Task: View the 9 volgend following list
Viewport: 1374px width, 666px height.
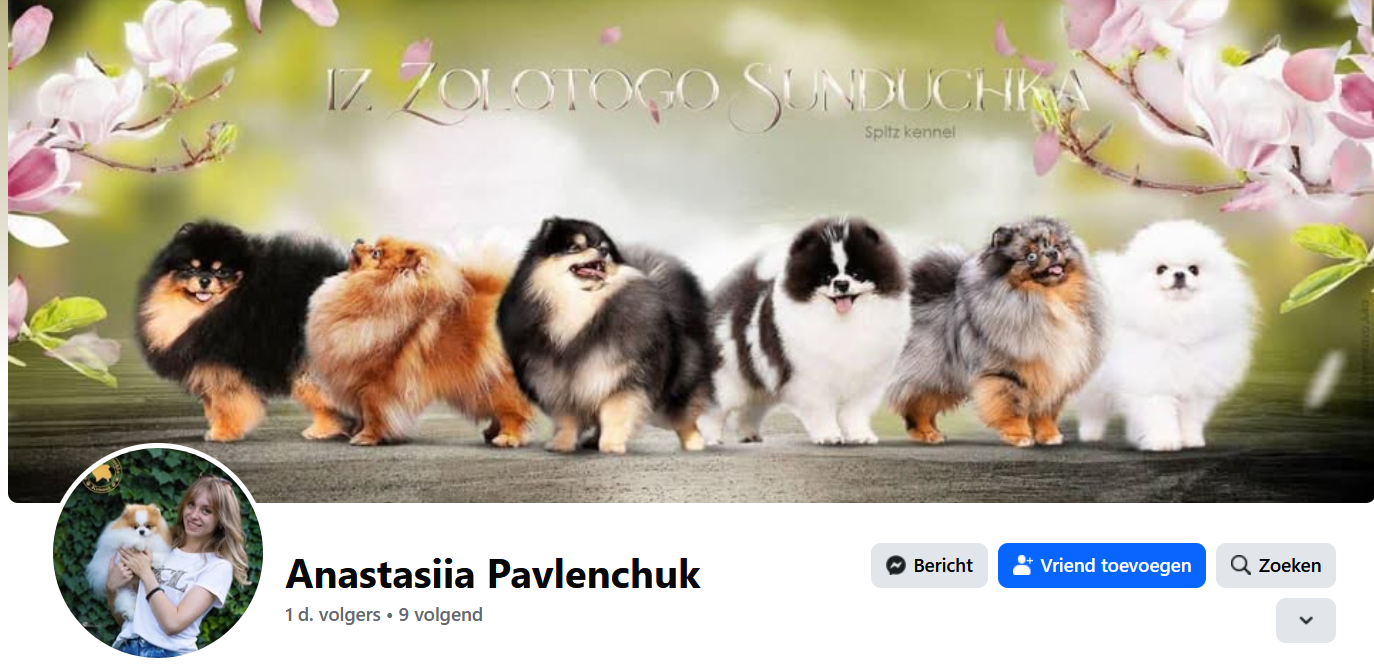Action: click(x=441, y=615)
